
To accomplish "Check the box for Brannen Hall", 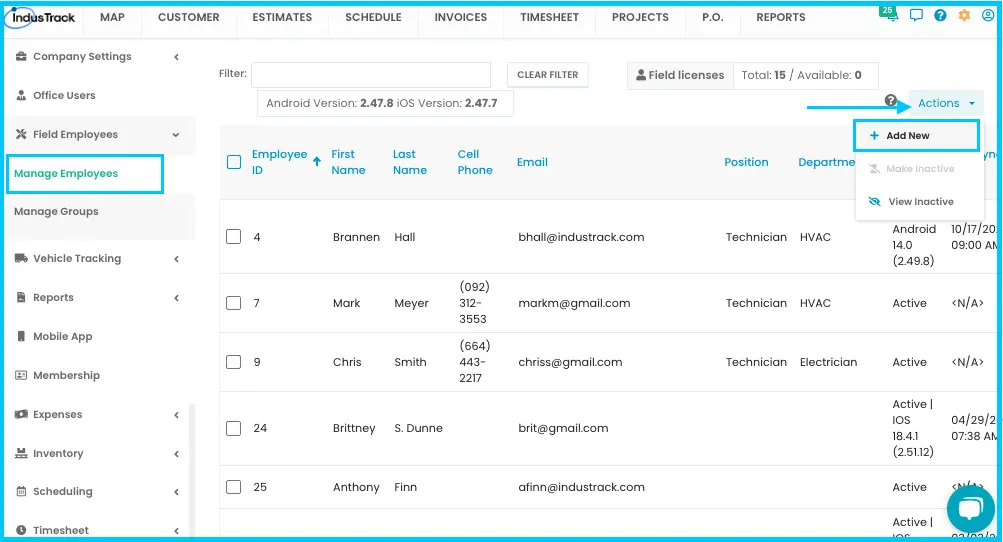I will tap(233, 237).
